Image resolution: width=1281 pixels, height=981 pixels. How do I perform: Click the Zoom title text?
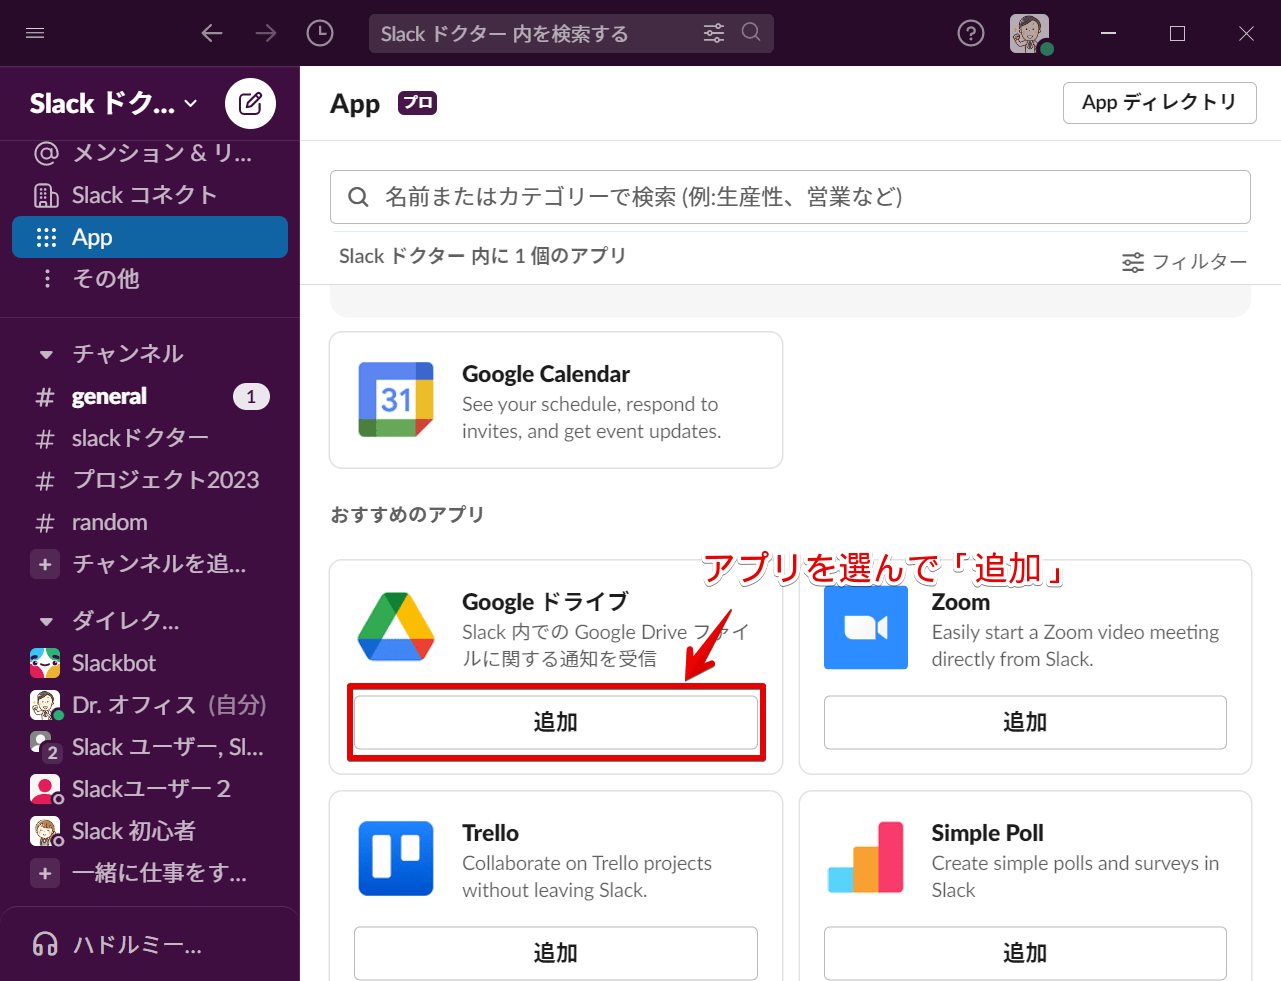[x=961, y=602]
